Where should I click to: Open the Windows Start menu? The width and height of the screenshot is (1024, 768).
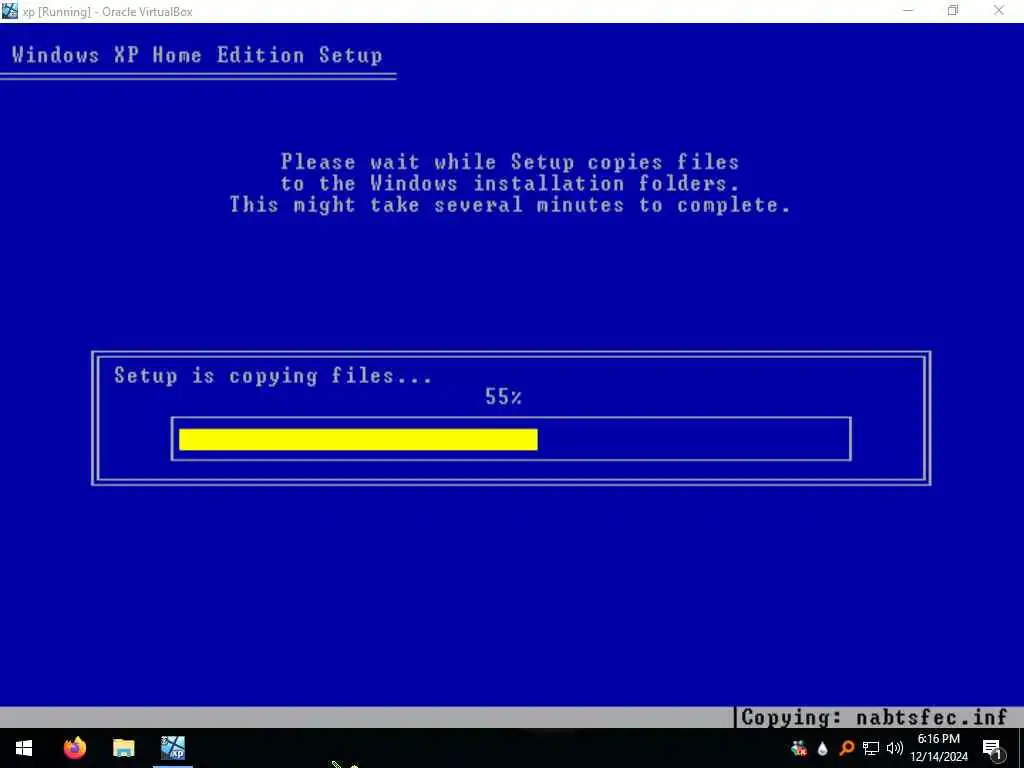pos(24,748)
